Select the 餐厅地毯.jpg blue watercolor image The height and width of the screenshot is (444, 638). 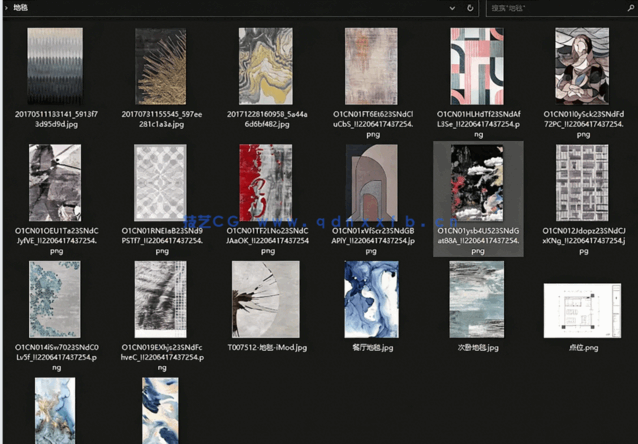(372, 299)
